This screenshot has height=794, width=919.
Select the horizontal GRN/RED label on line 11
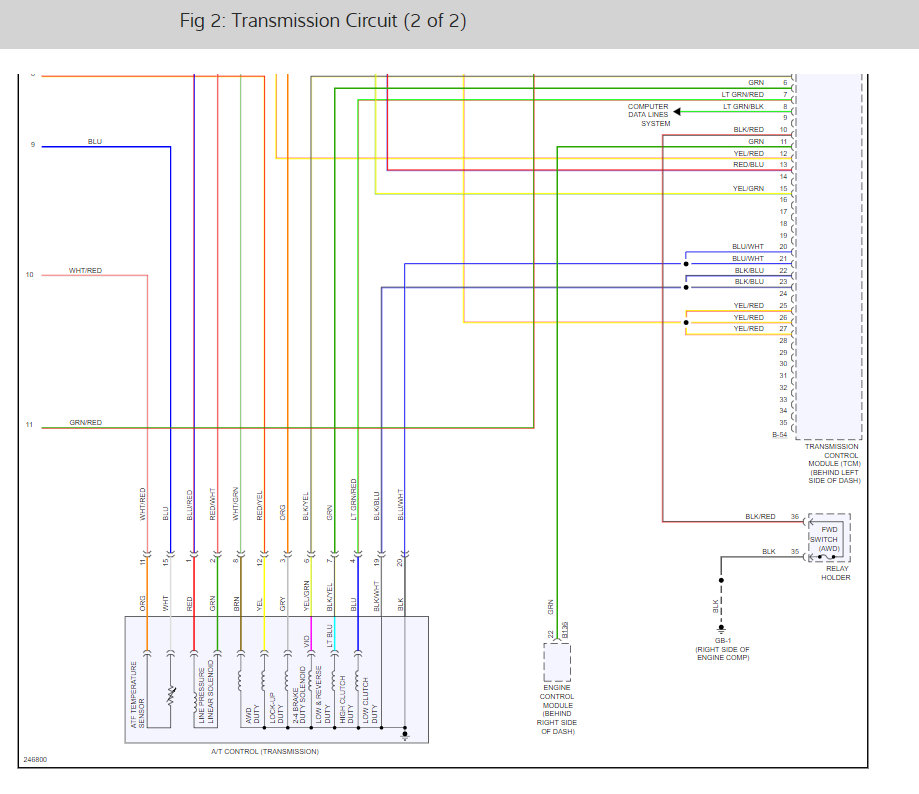(86, 422)
